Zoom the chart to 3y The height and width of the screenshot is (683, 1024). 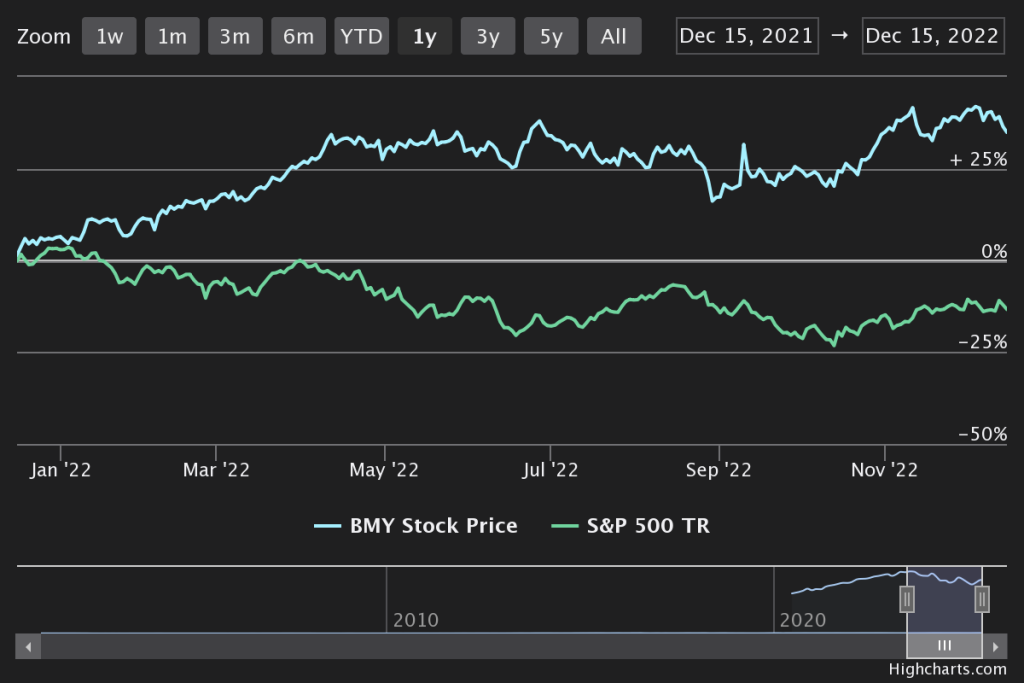(x=487, y=37)
